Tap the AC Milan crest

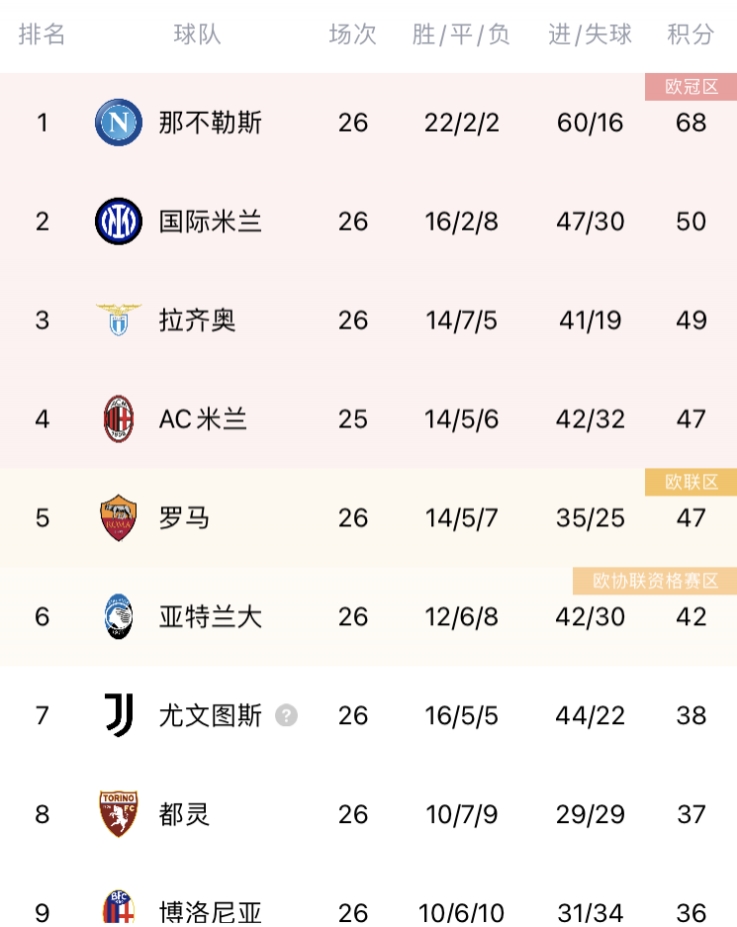pyautogui.click(x=118, y=419)
